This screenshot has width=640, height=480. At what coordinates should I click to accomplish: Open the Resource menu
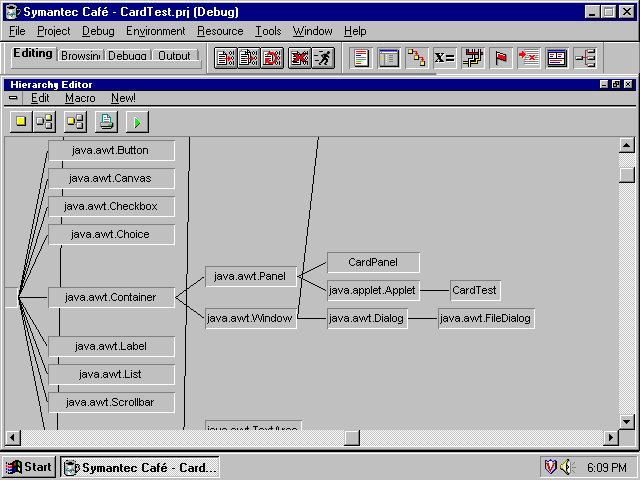(x=220, y=31)
